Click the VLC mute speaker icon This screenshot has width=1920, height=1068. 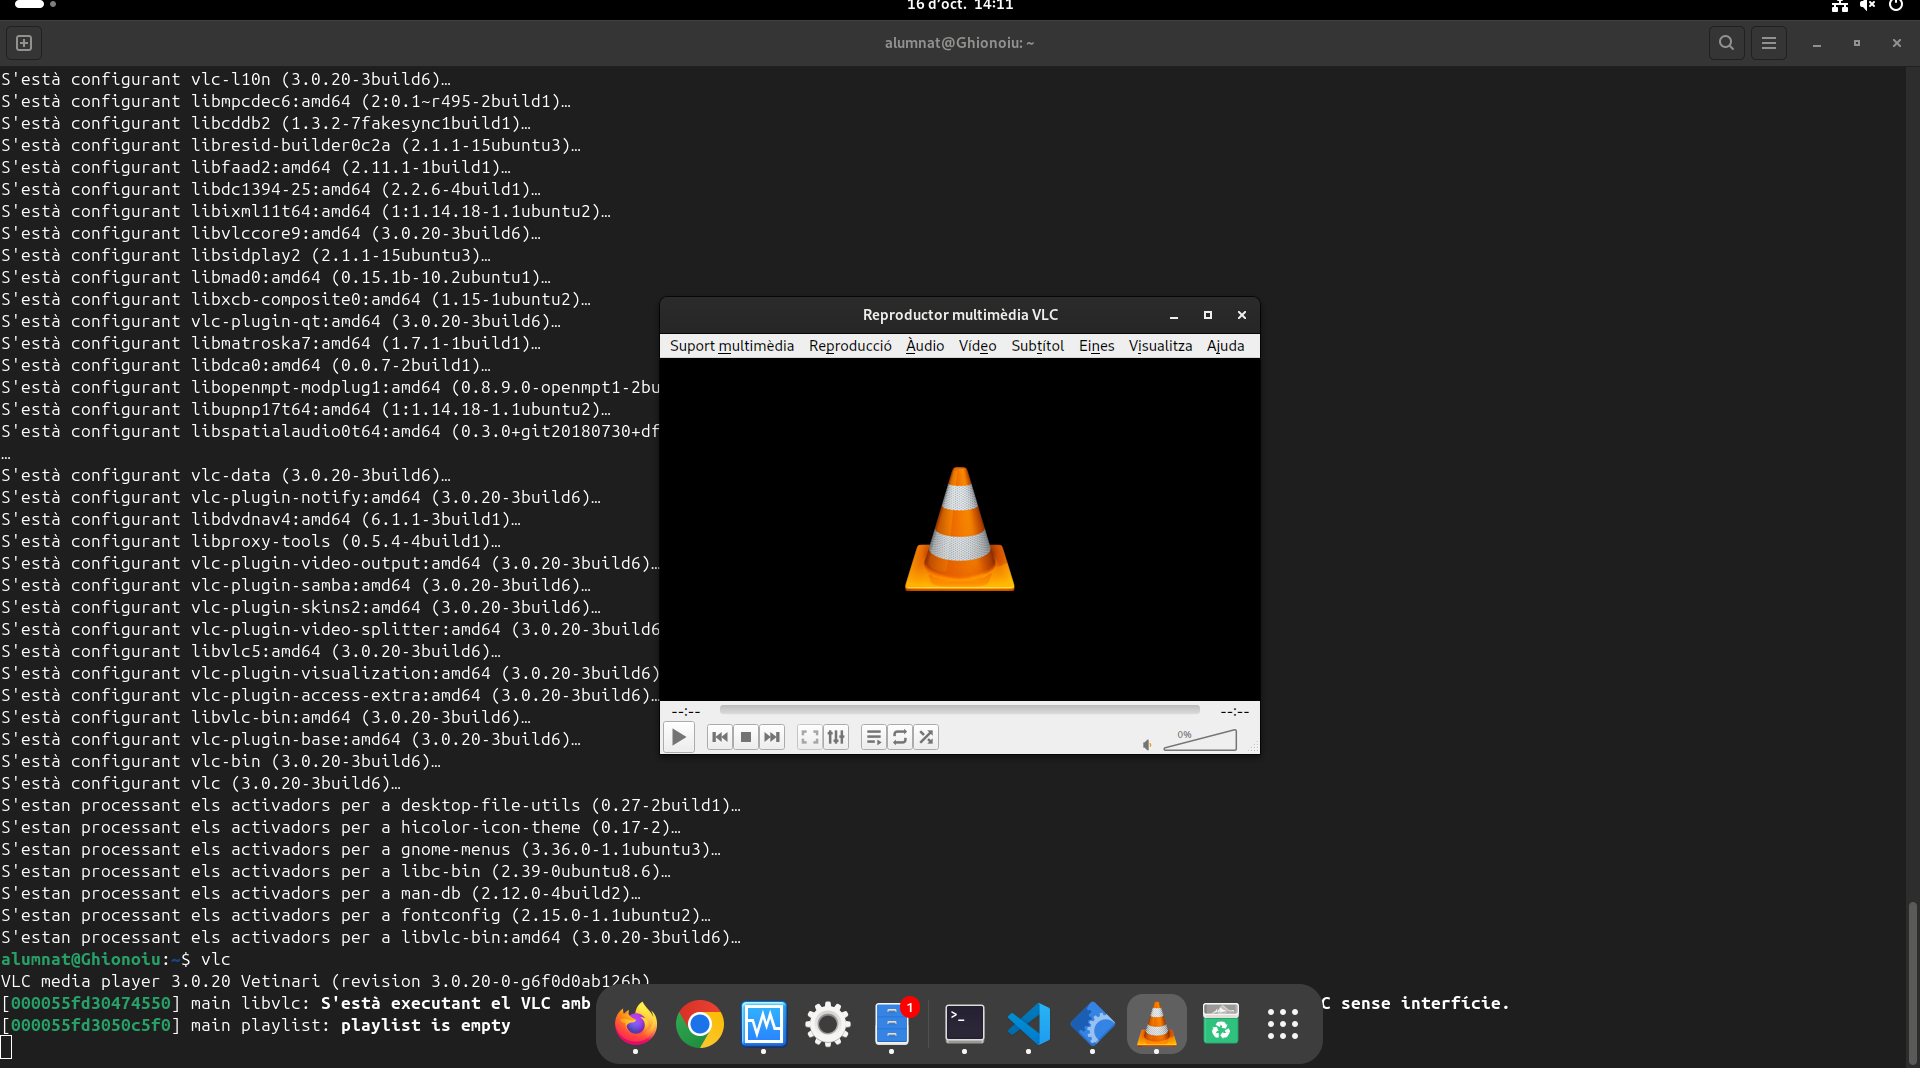1147,744
